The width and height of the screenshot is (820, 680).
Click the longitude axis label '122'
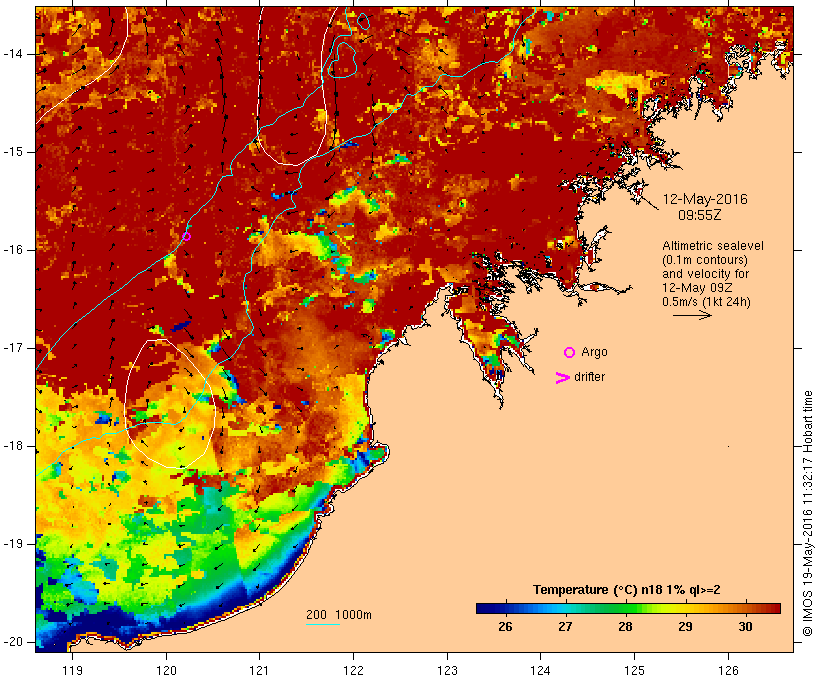click(354, 670)
